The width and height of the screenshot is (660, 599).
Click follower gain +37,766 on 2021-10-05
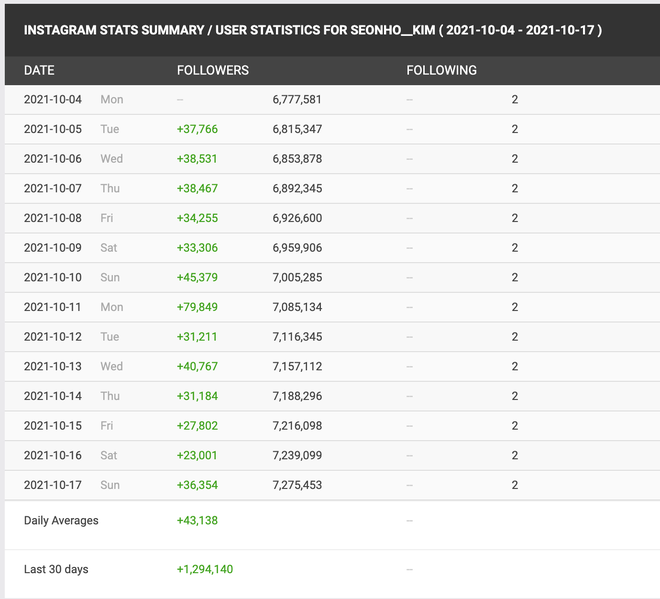pyautogui.click(x=197, y=130)
